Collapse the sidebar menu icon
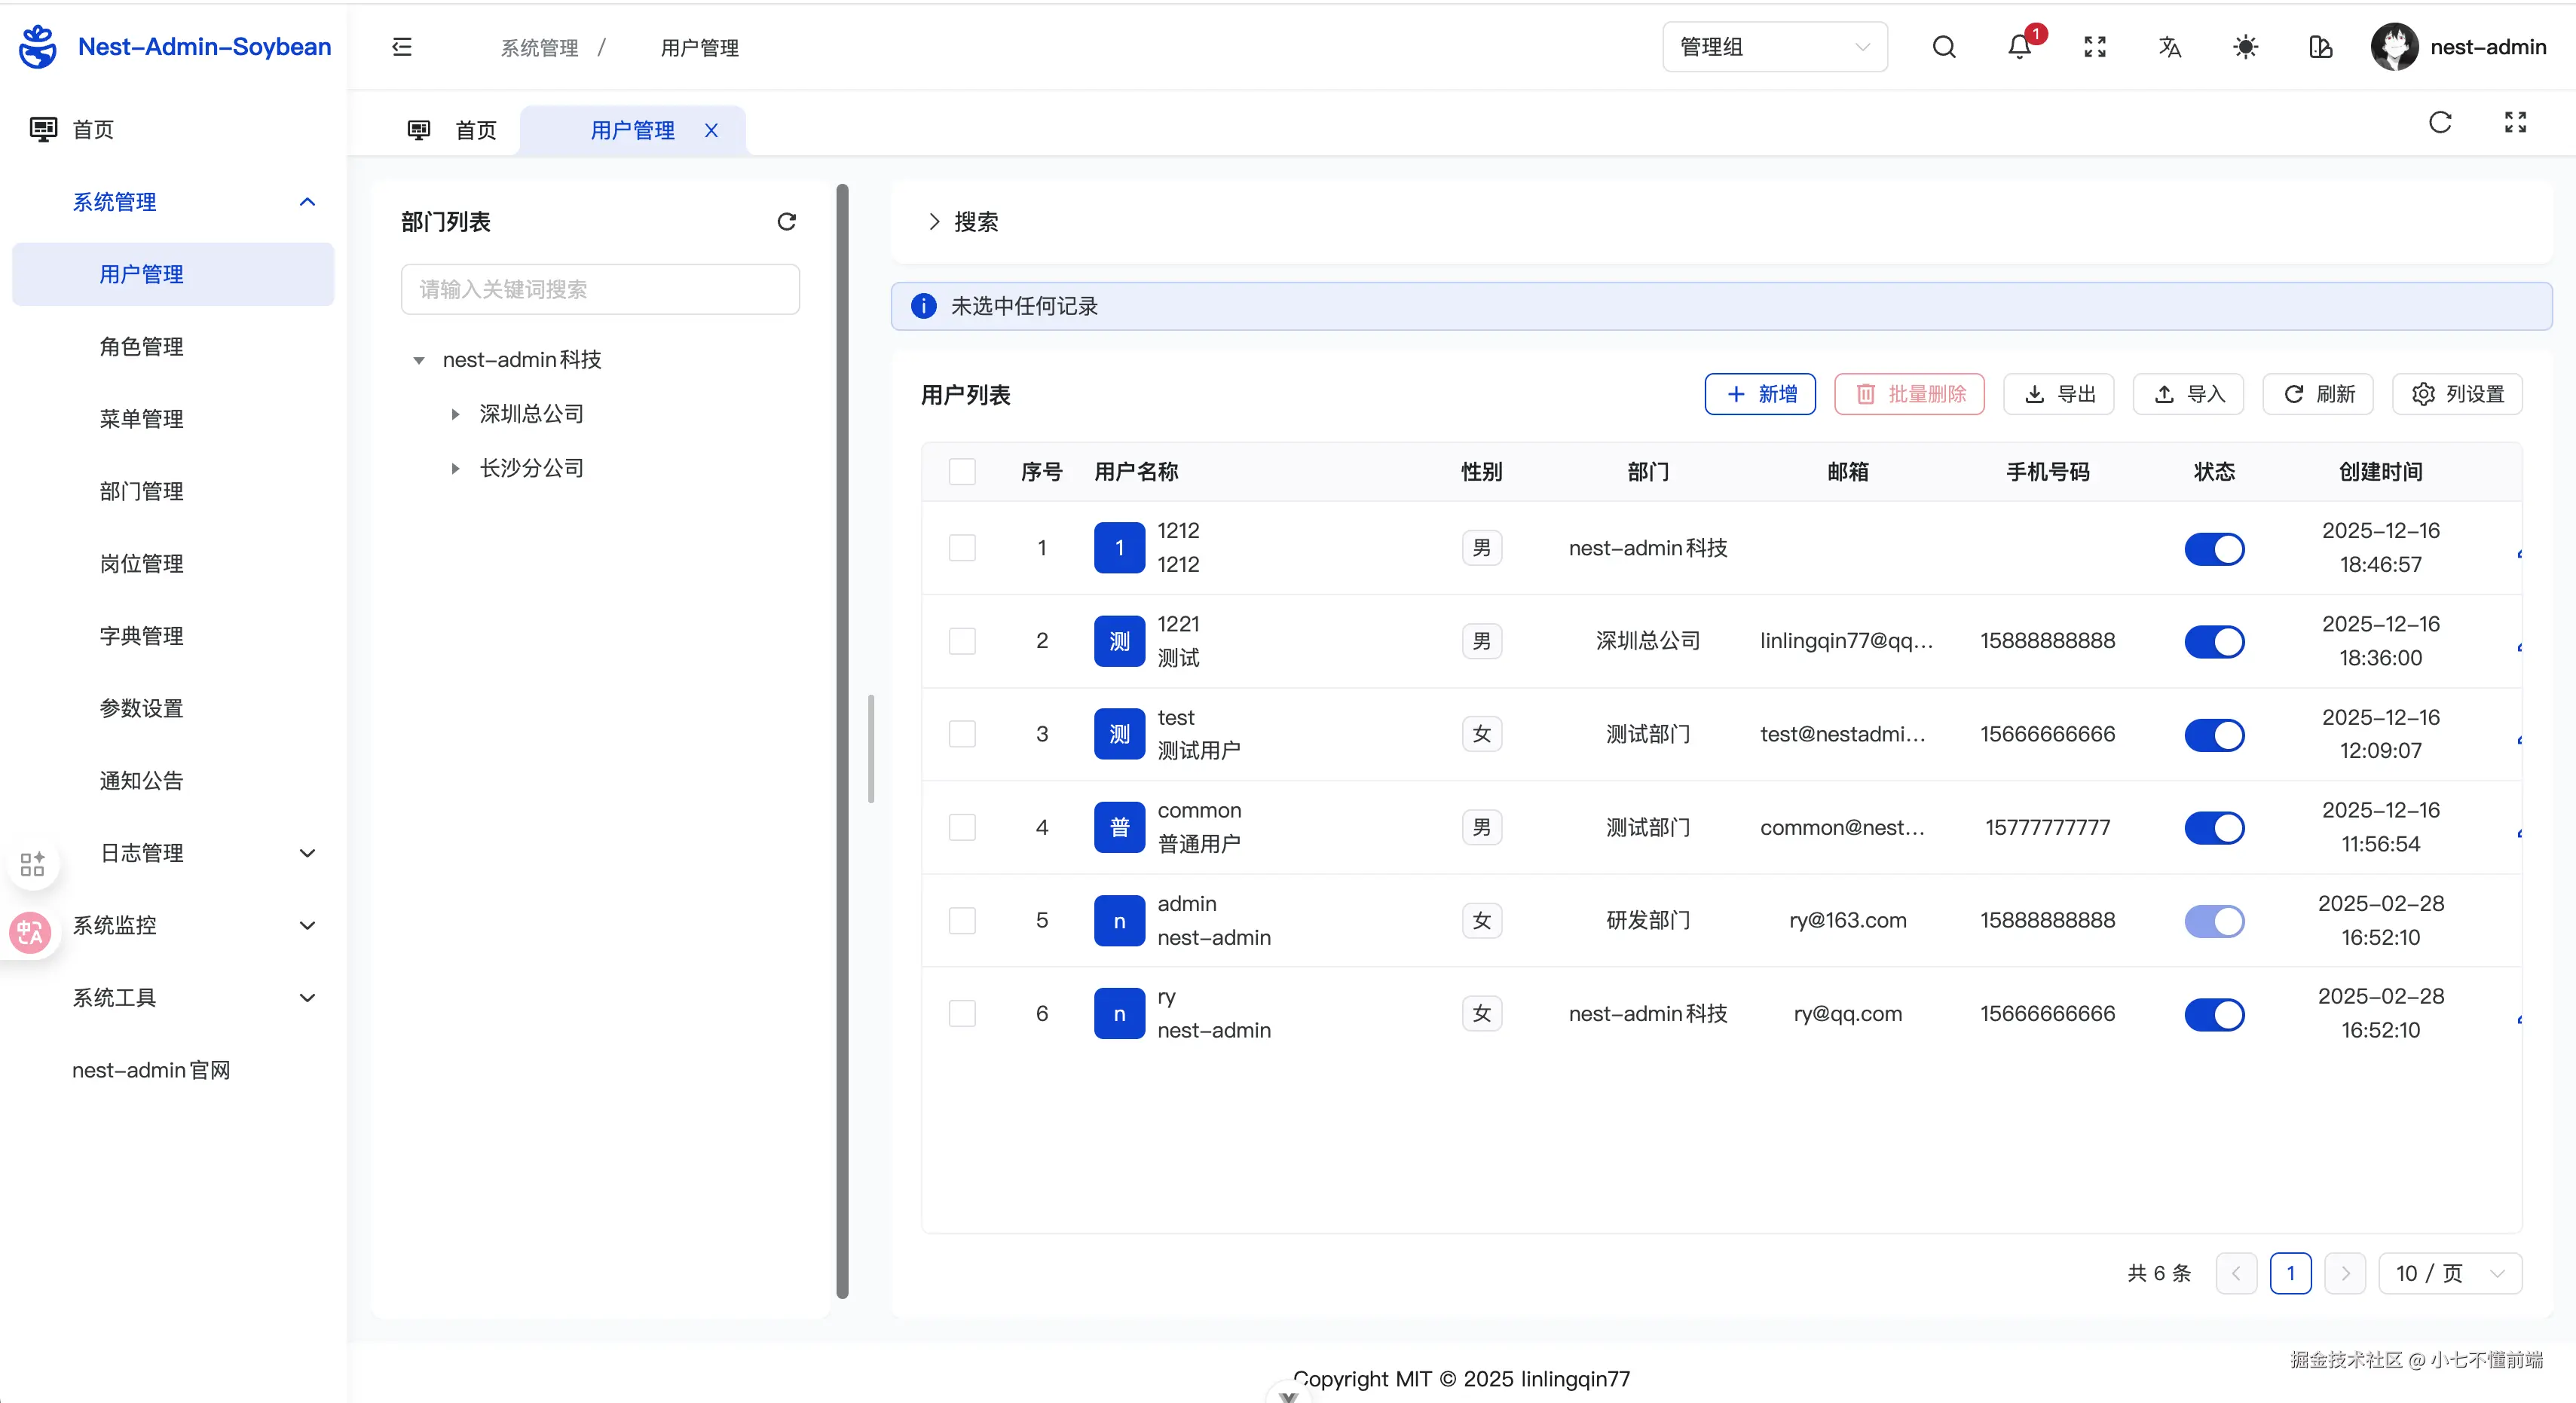The width and height of the screenshot is (2576, 1403). pos(402,47)
